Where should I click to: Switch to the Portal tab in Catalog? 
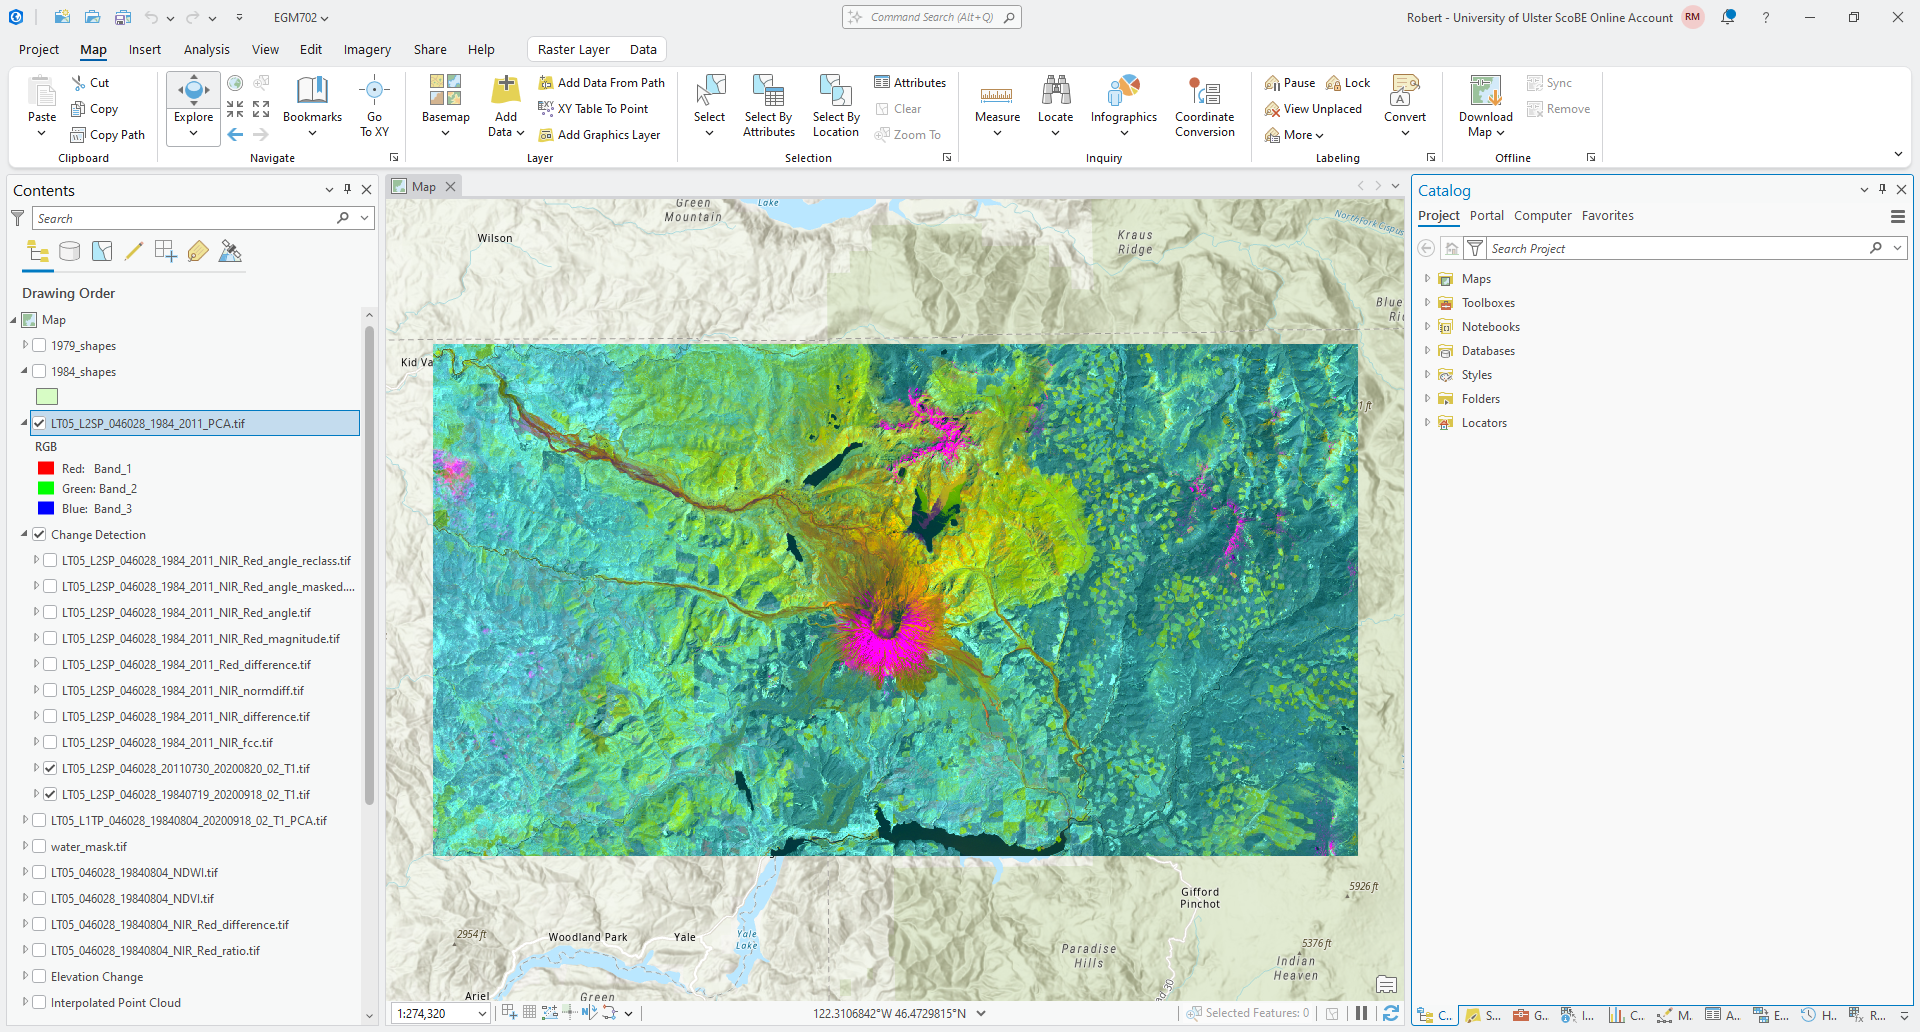[1486, 216]
